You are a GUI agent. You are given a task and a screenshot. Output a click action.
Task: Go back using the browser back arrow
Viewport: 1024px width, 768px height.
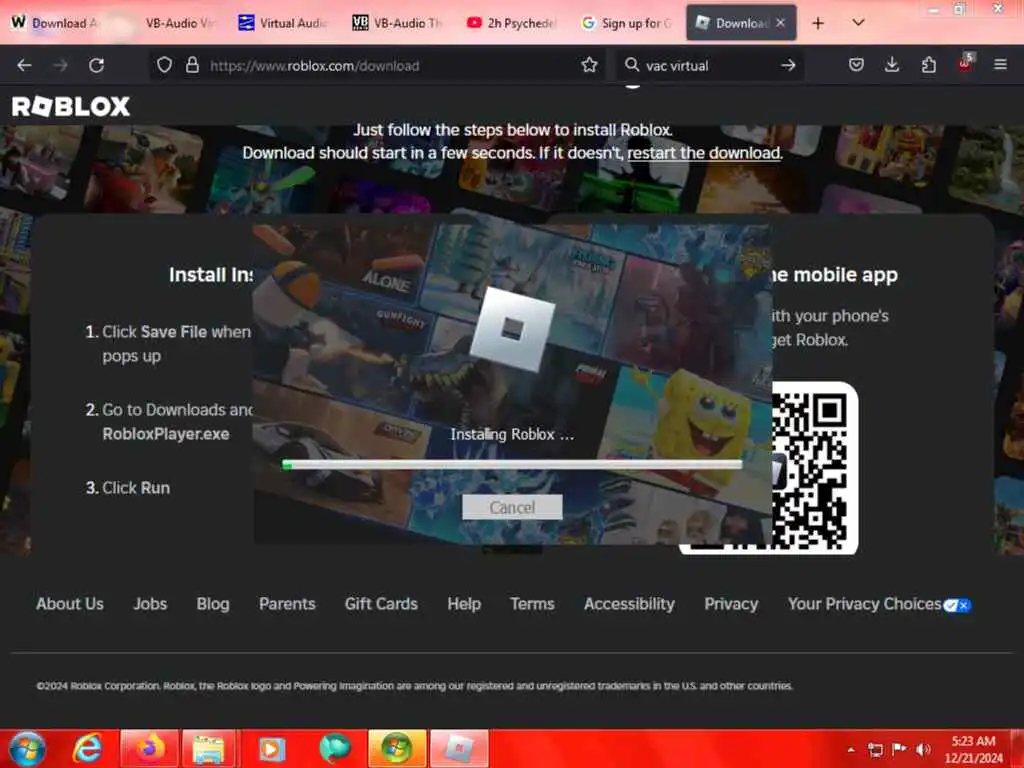click(x=24, y=65)
